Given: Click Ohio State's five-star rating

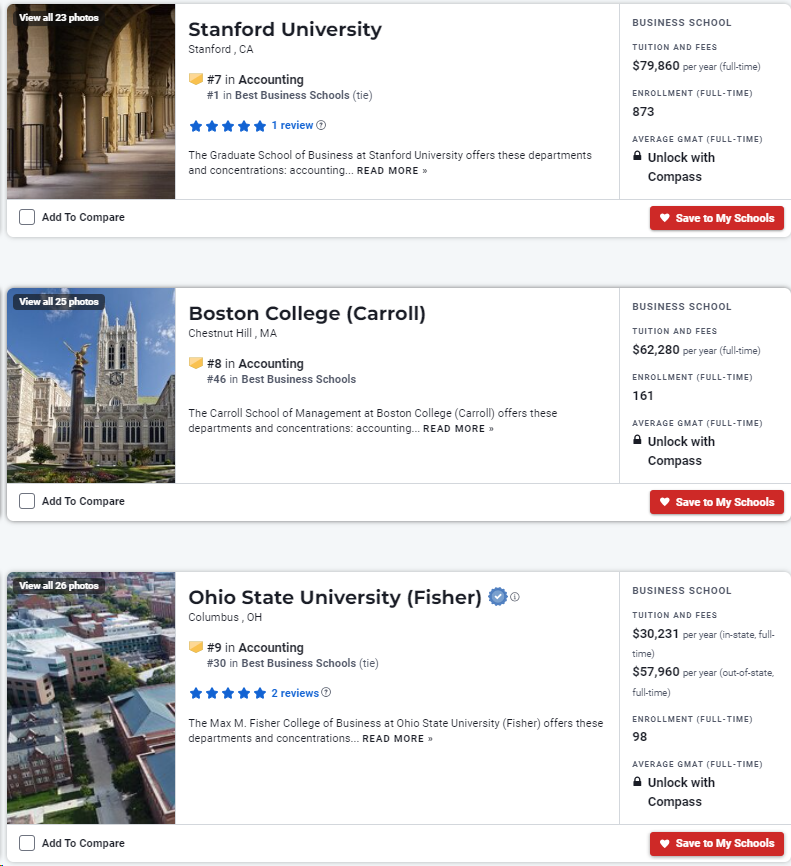Looking at the screenshot, I should 228,693.
